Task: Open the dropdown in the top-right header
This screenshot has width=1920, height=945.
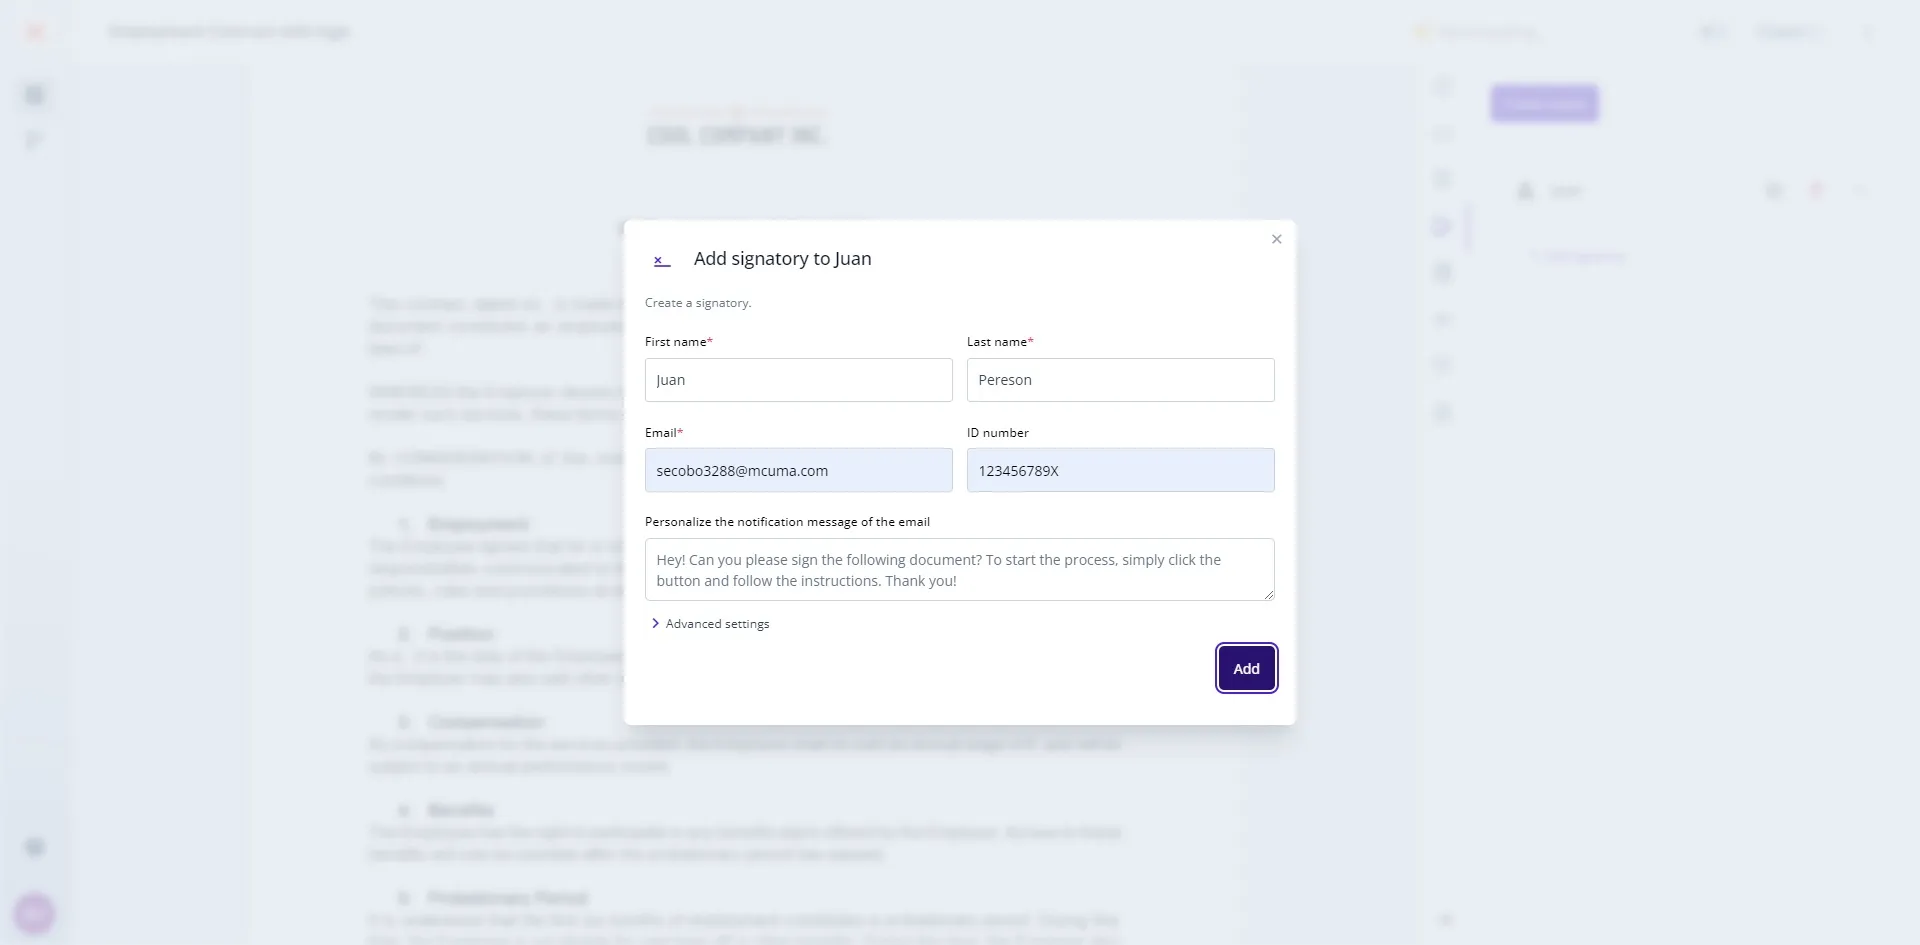Action: pyautogui.click(x=1789, y=33)
